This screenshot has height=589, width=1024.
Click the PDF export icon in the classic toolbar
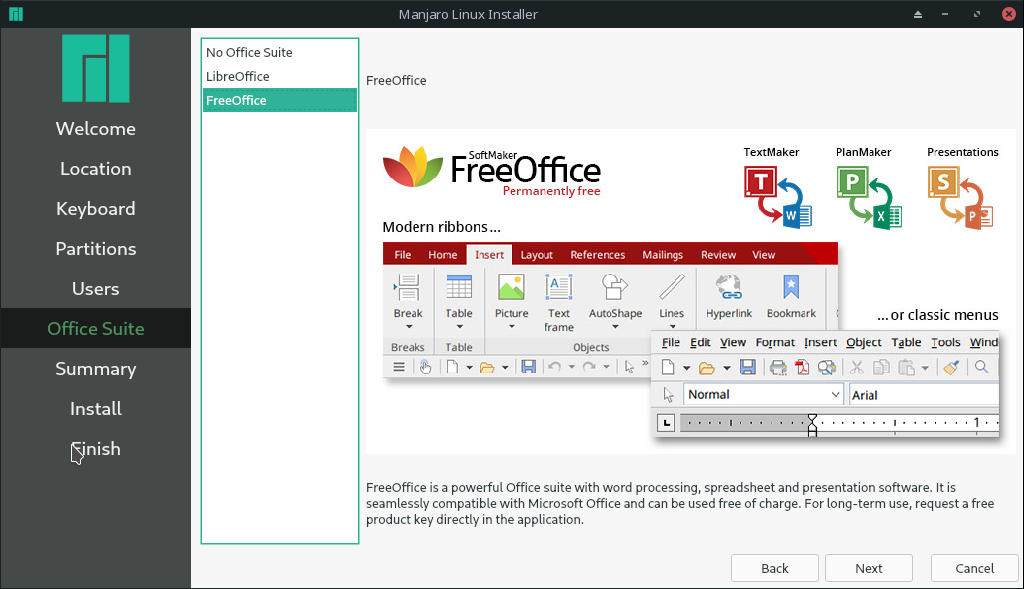(x=802, y=368)
